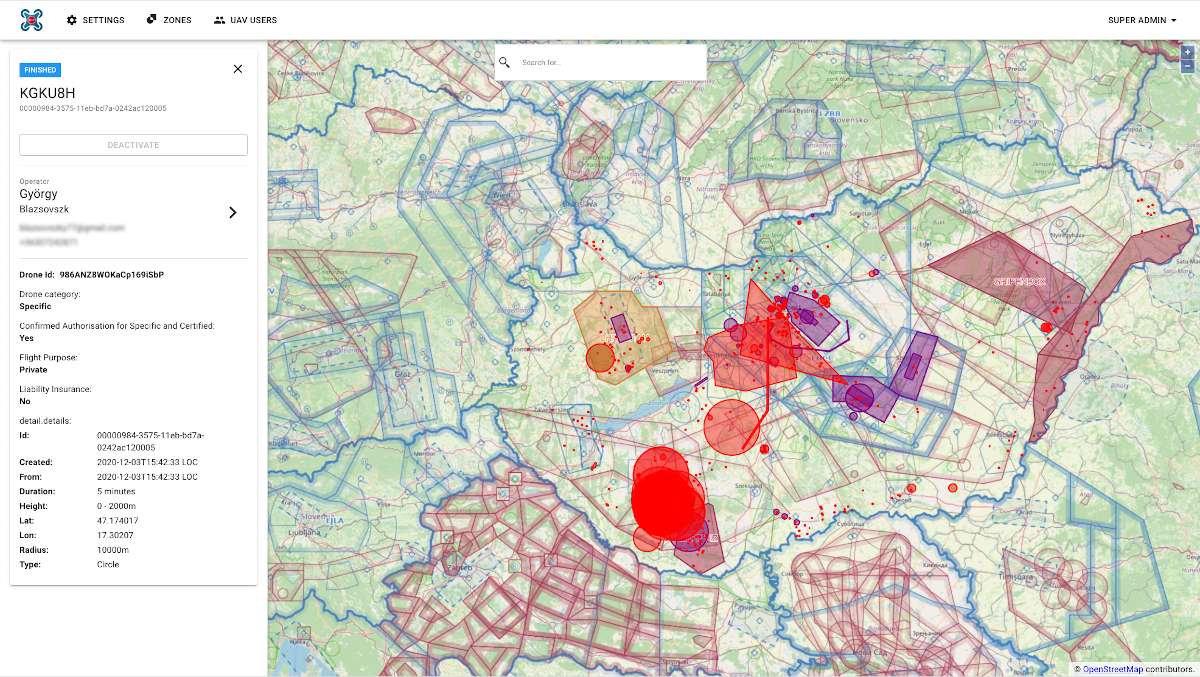Select the large solid red circle zone
Screen dimensions: 1200x677
point(665,500)
